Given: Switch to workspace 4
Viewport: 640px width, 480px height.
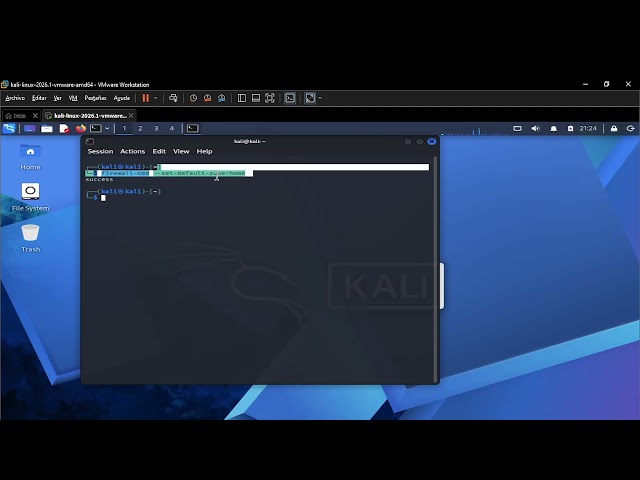Looking at the screenshot, I should (x=172, y=129).
